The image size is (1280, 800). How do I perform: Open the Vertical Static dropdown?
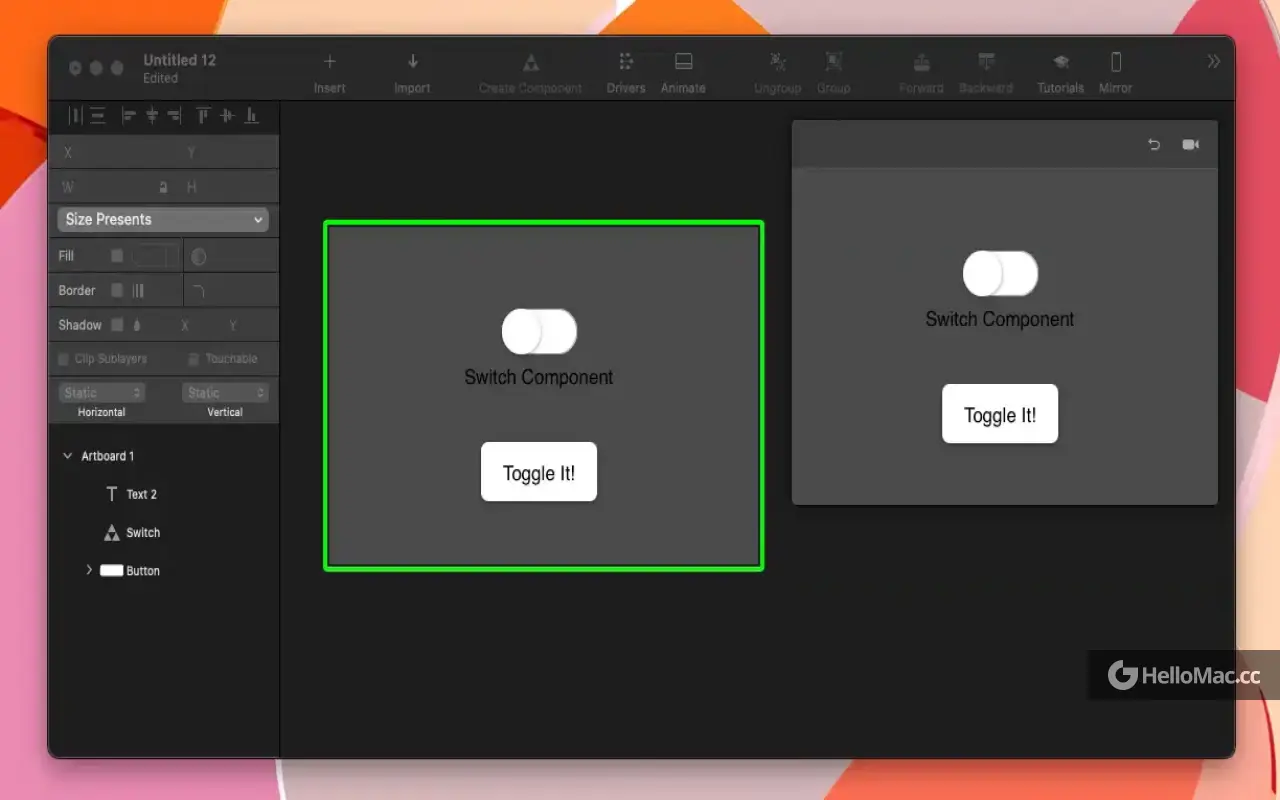tap(225, 393)
